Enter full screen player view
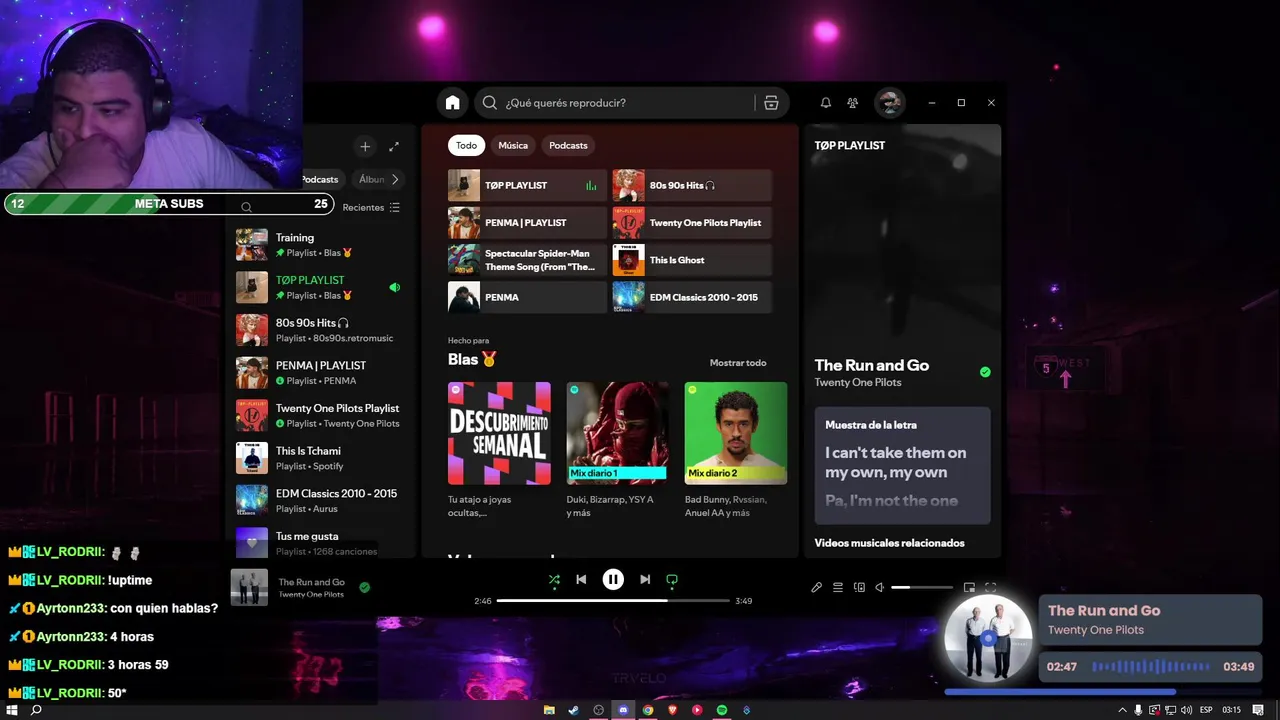 pos(991,587)
